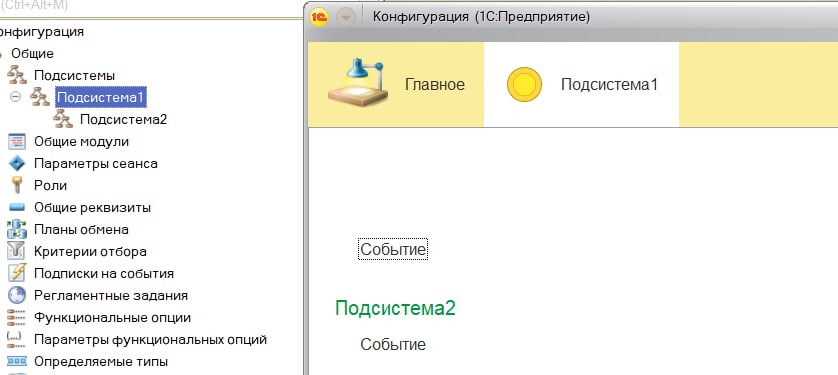Select the Общие модули tree item

[x=81, y=142]
